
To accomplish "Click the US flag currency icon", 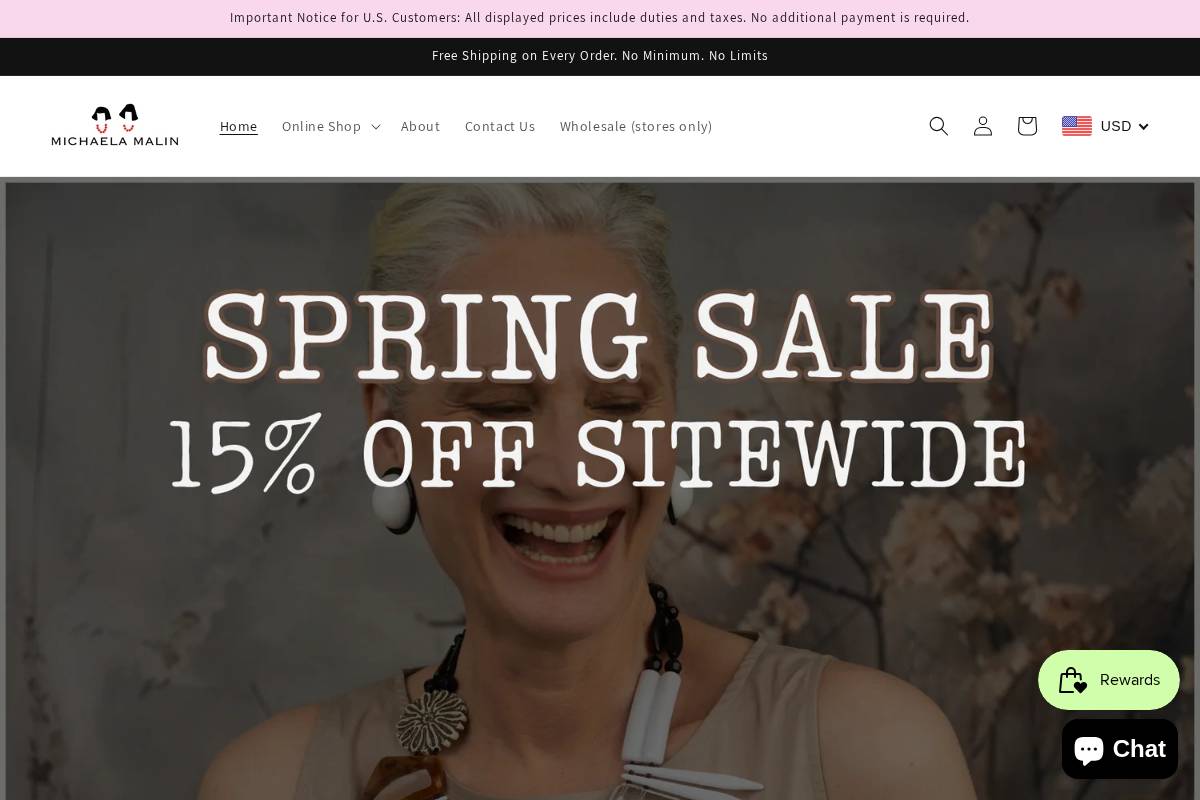I will click(x=1077, y=126).
